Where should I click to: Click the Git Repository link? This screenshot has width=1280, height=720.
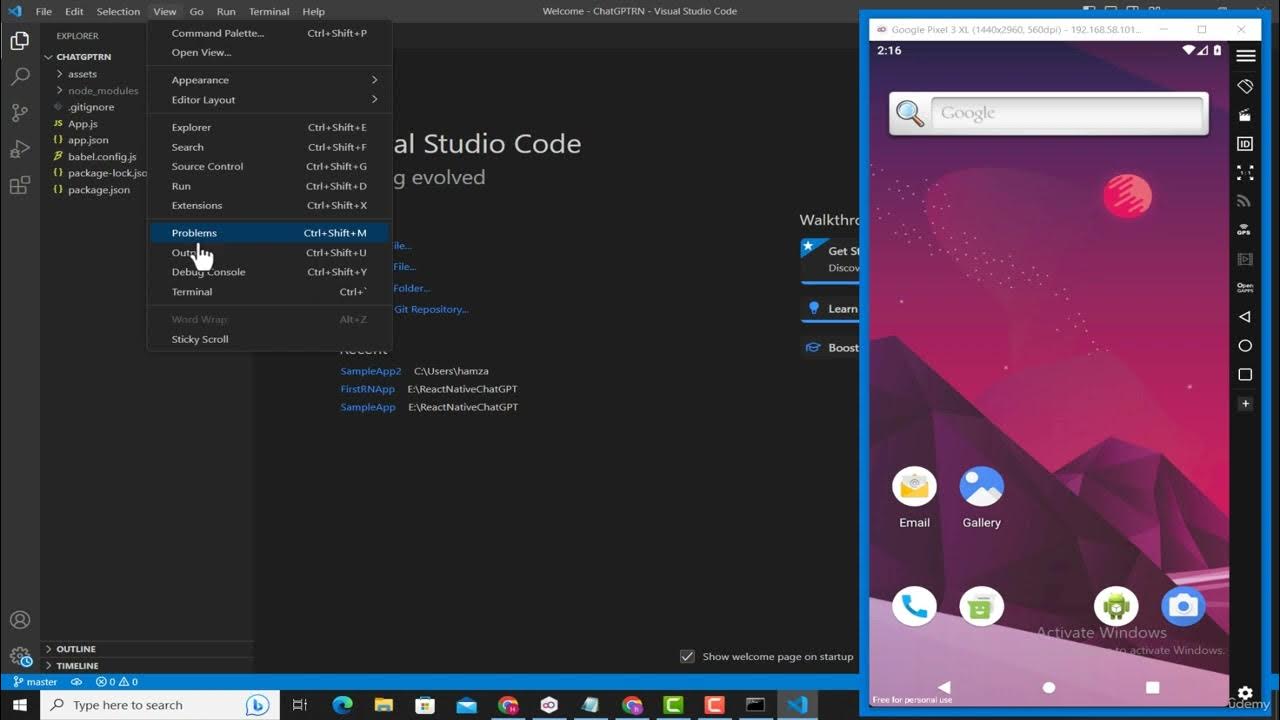click(x=431, y=309)
